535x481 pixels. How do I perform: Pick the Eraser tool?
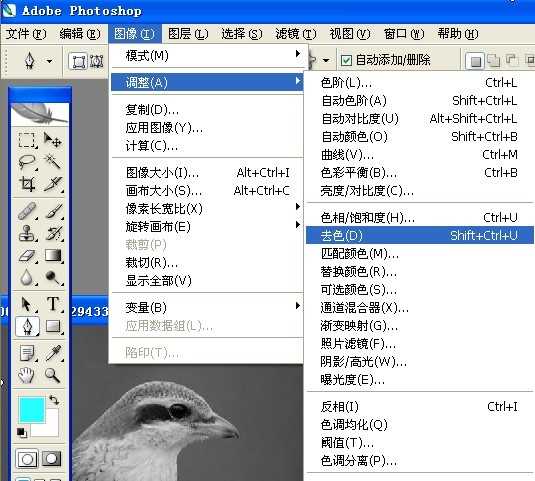pos(27,256)
